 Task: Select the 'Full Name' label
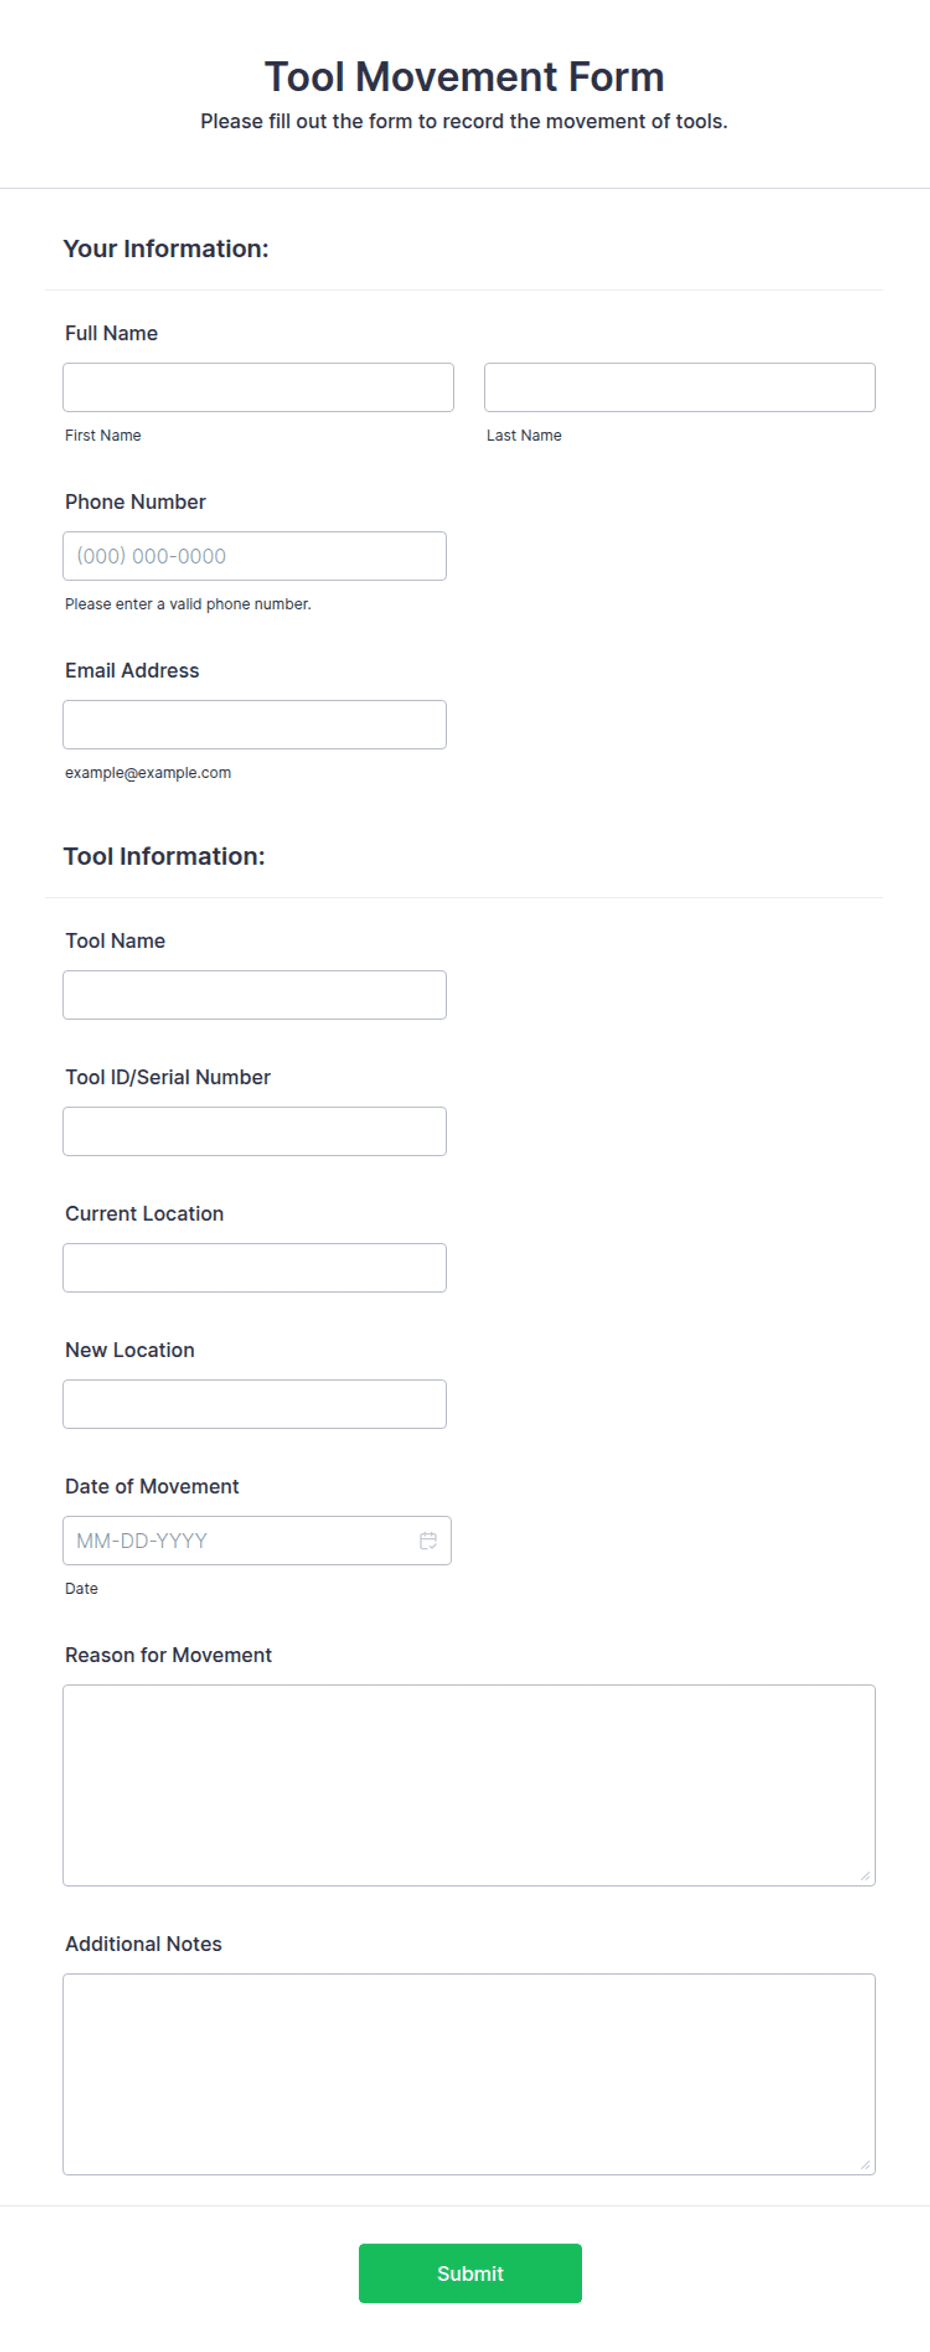click(x=111, y=333)
